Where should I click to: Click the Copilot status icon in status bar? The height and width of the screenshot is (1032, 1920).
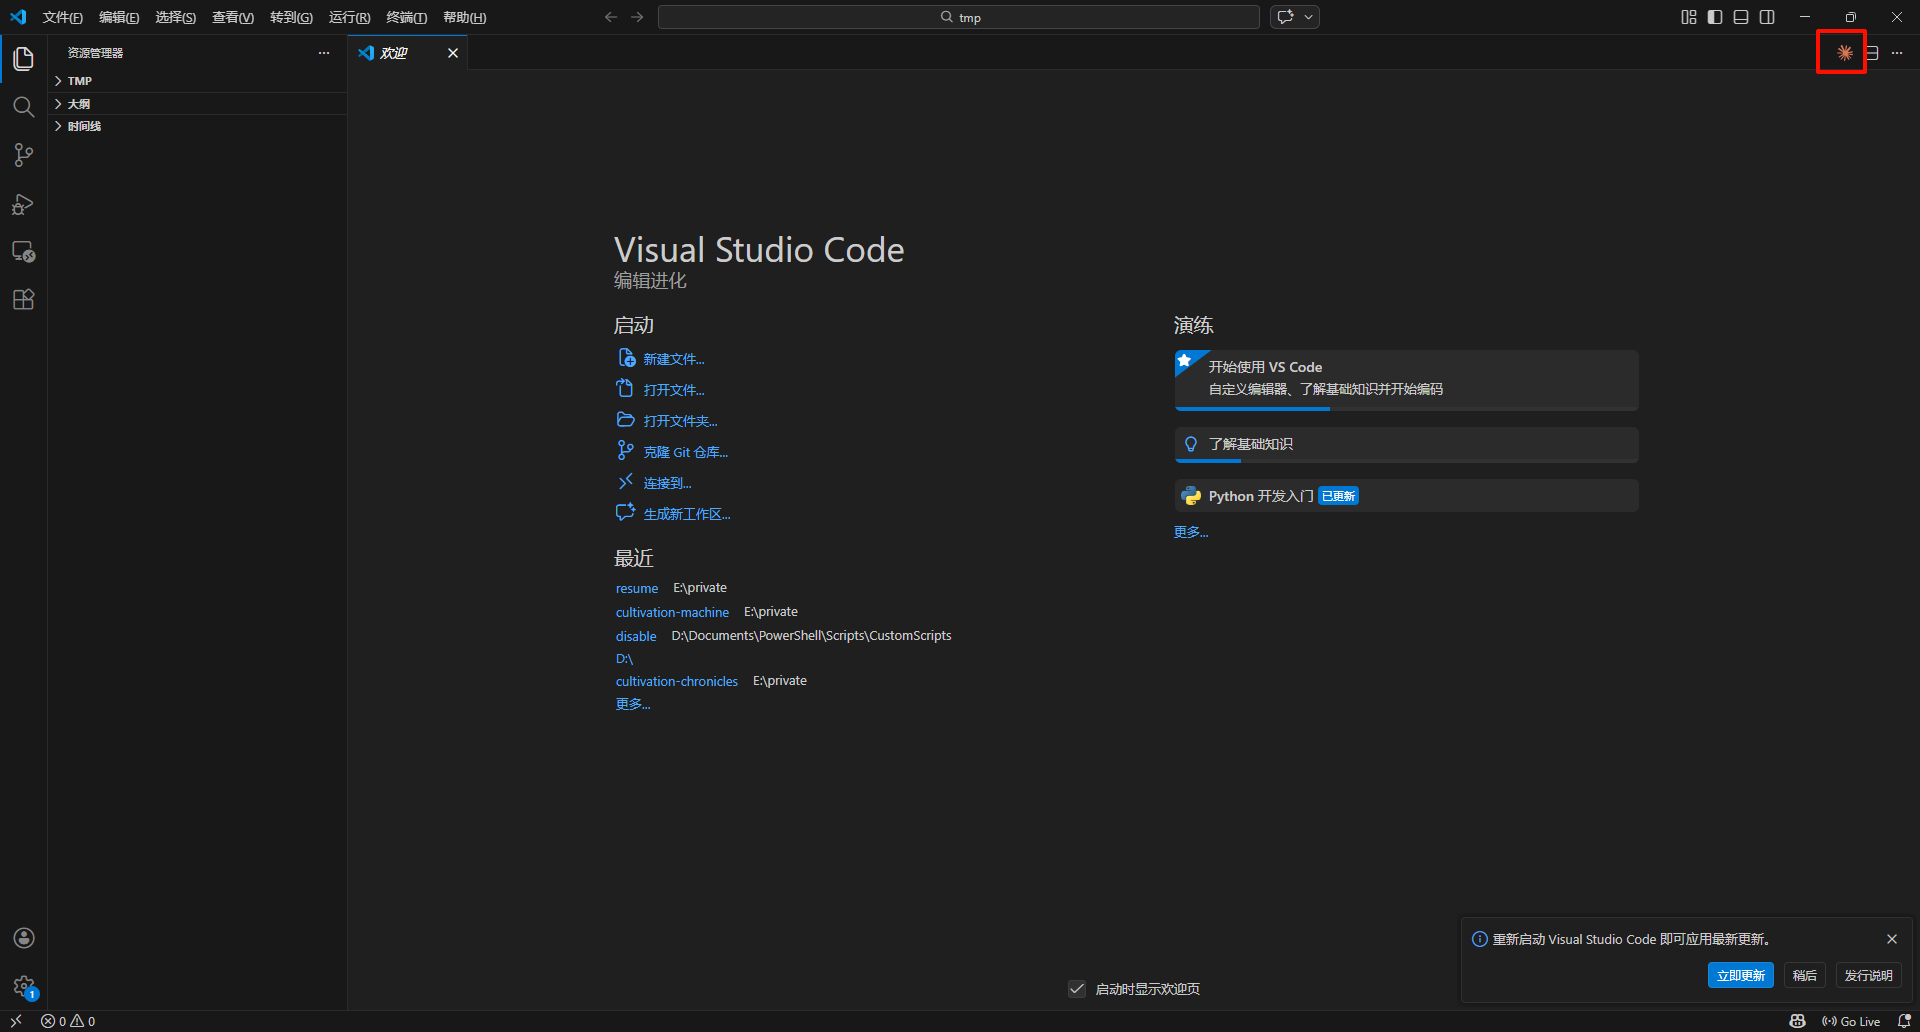coord(1797,1021)
